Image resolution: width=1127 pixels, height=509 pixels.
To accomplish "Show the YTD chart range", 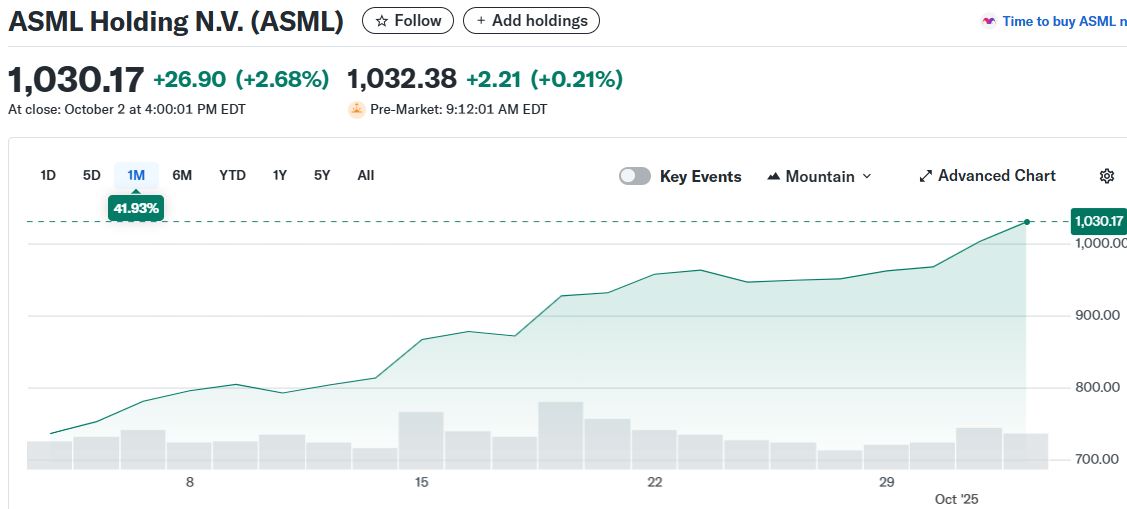I will pos(232,175).
